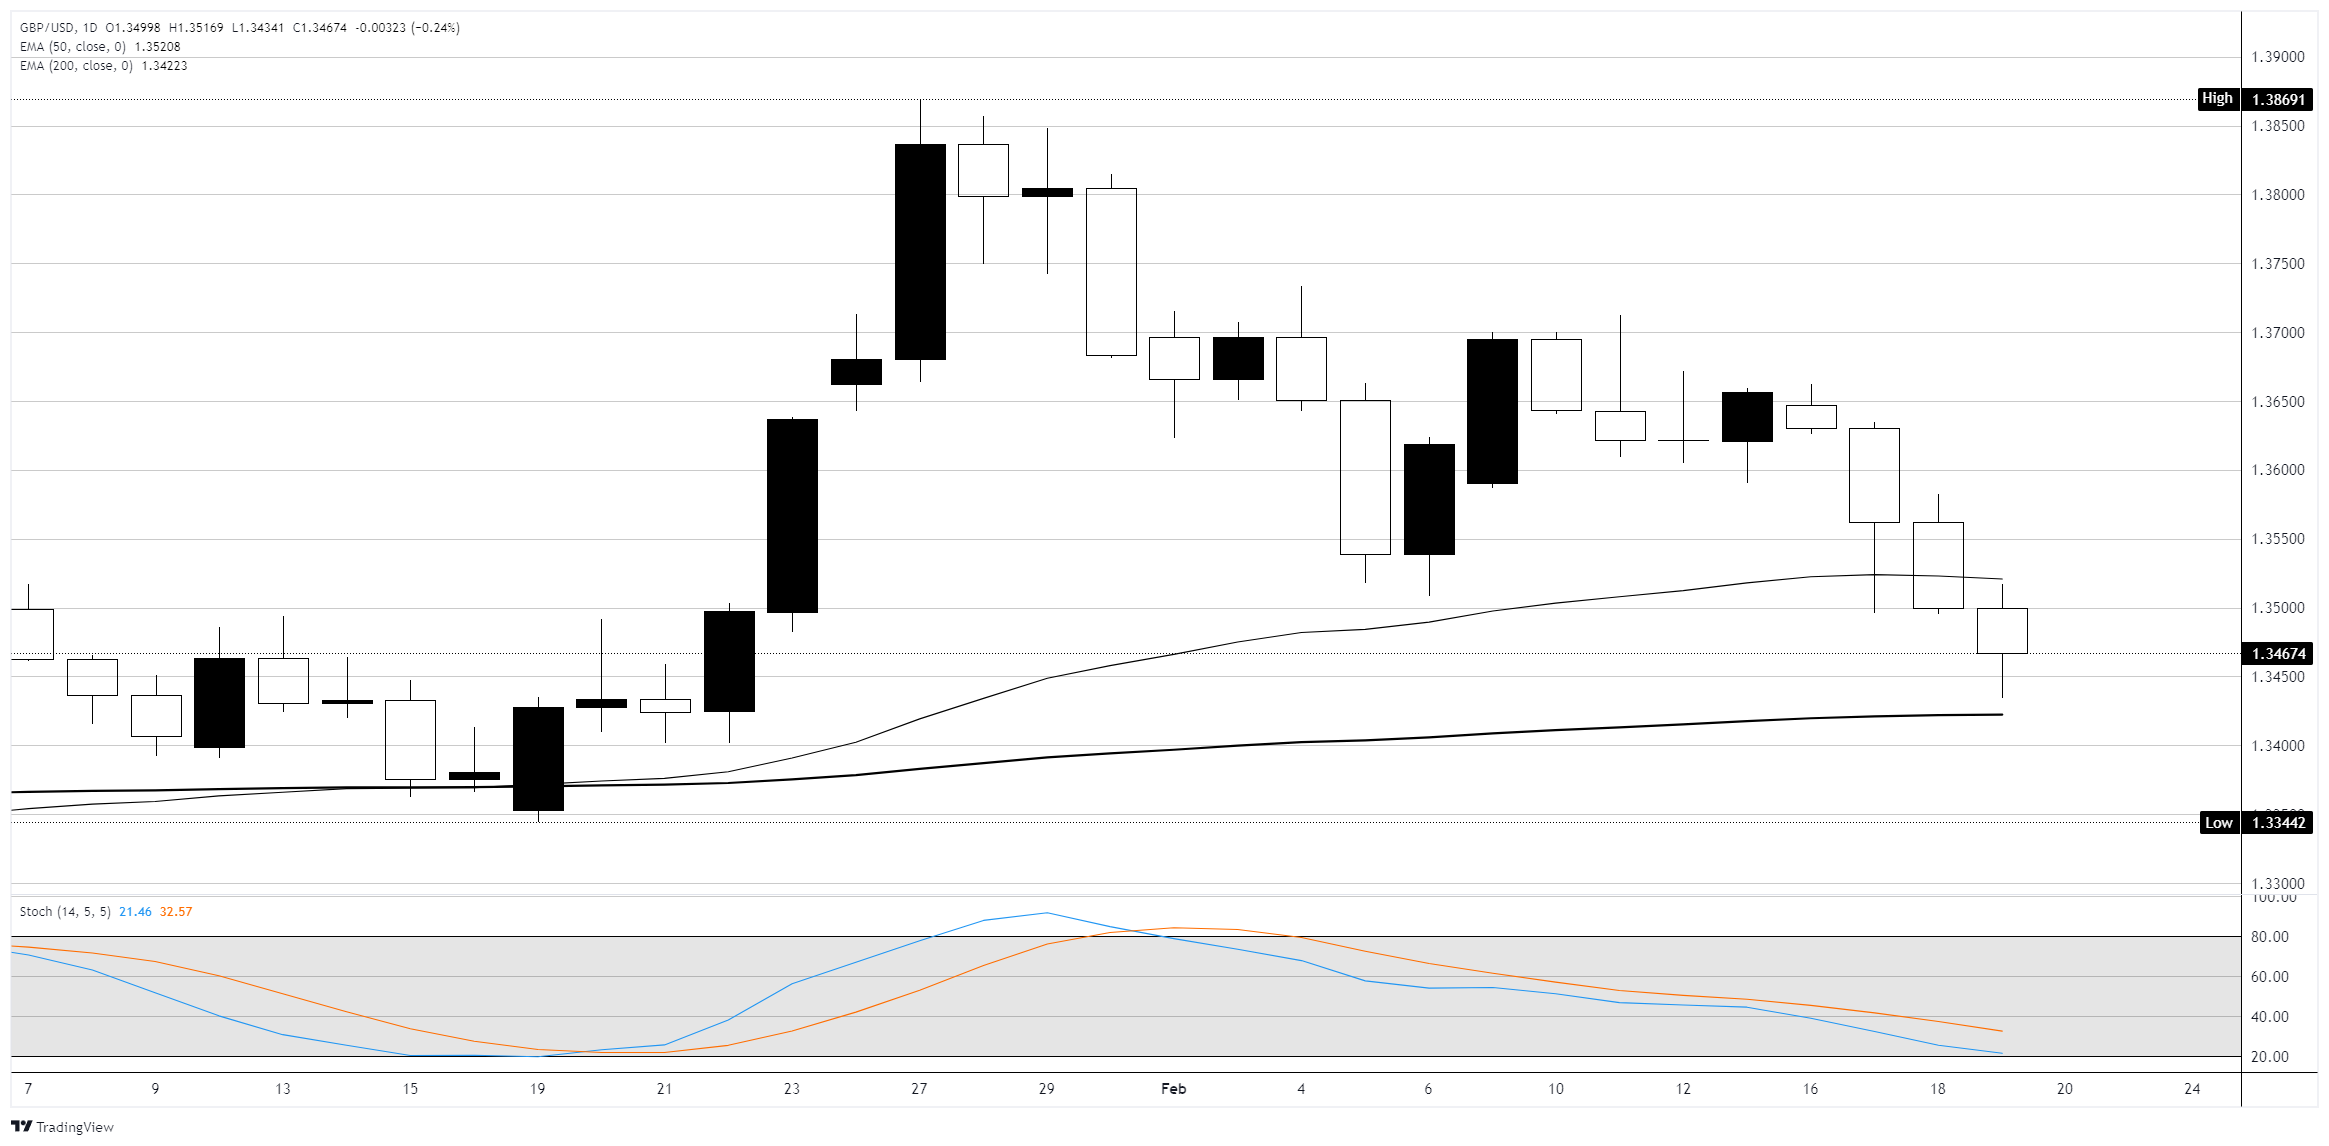The image size is (2329, 1146).
Task: Click the latest candle at the far right
Action: [2002, 631]
